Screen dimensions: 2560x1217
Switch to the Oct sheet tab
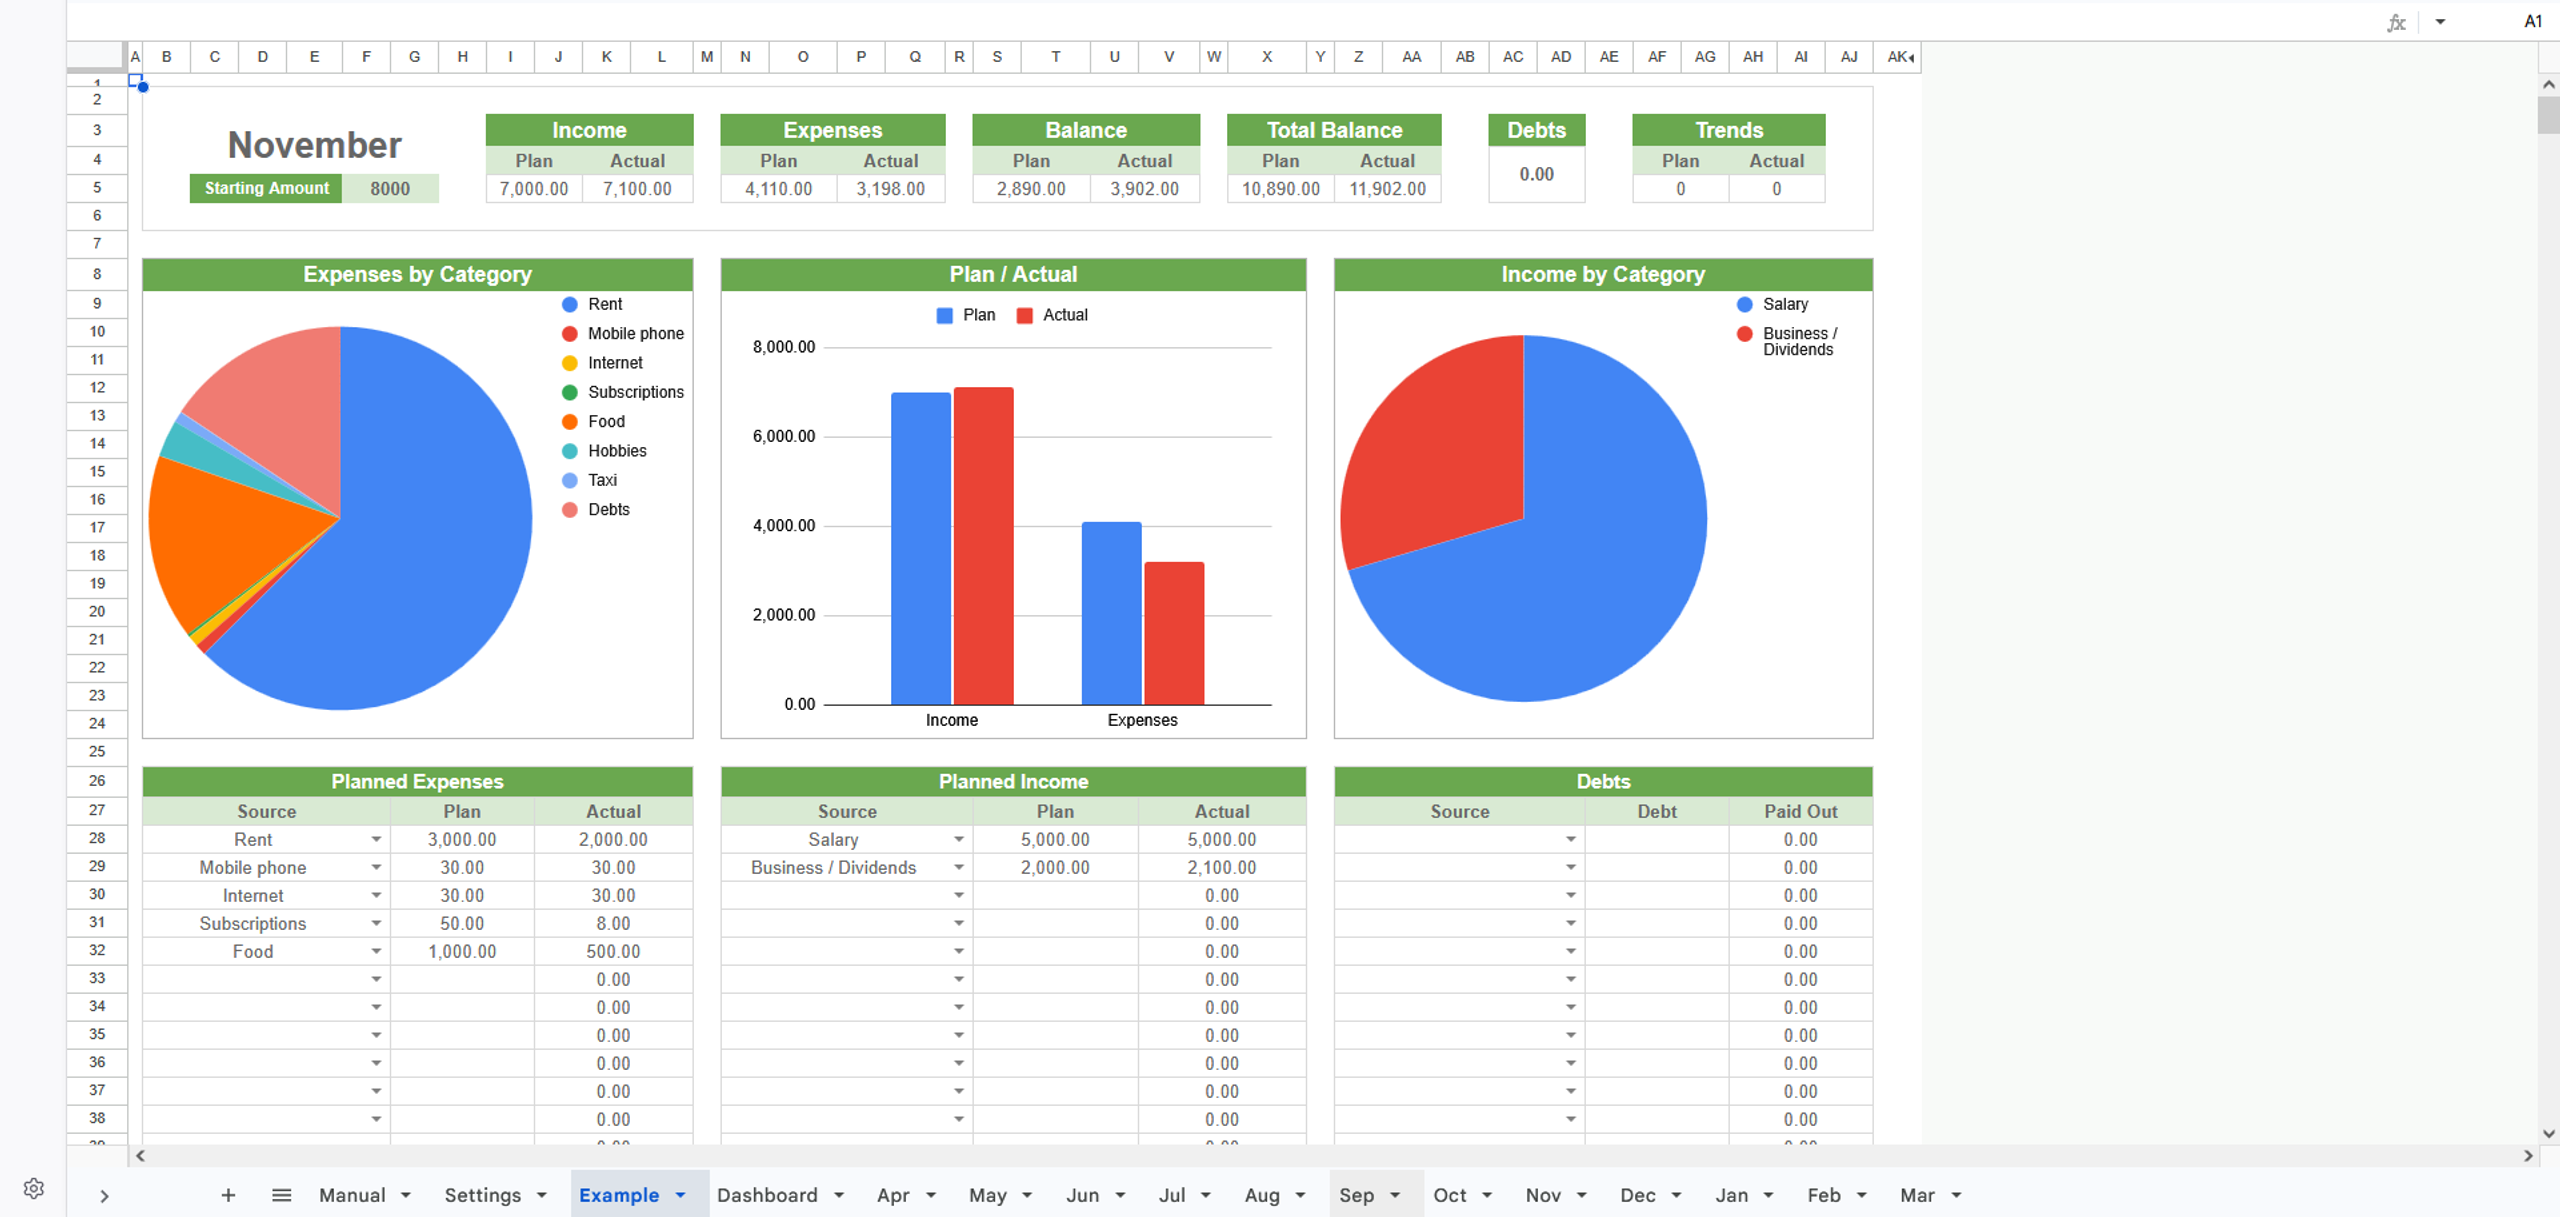(x=1450, y=1195)
